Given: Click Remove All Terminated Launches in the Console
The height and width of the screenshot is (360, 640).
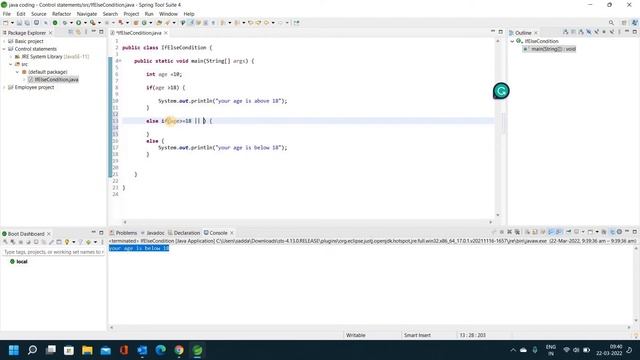Looking at the screenshot, I should [517, 232].
